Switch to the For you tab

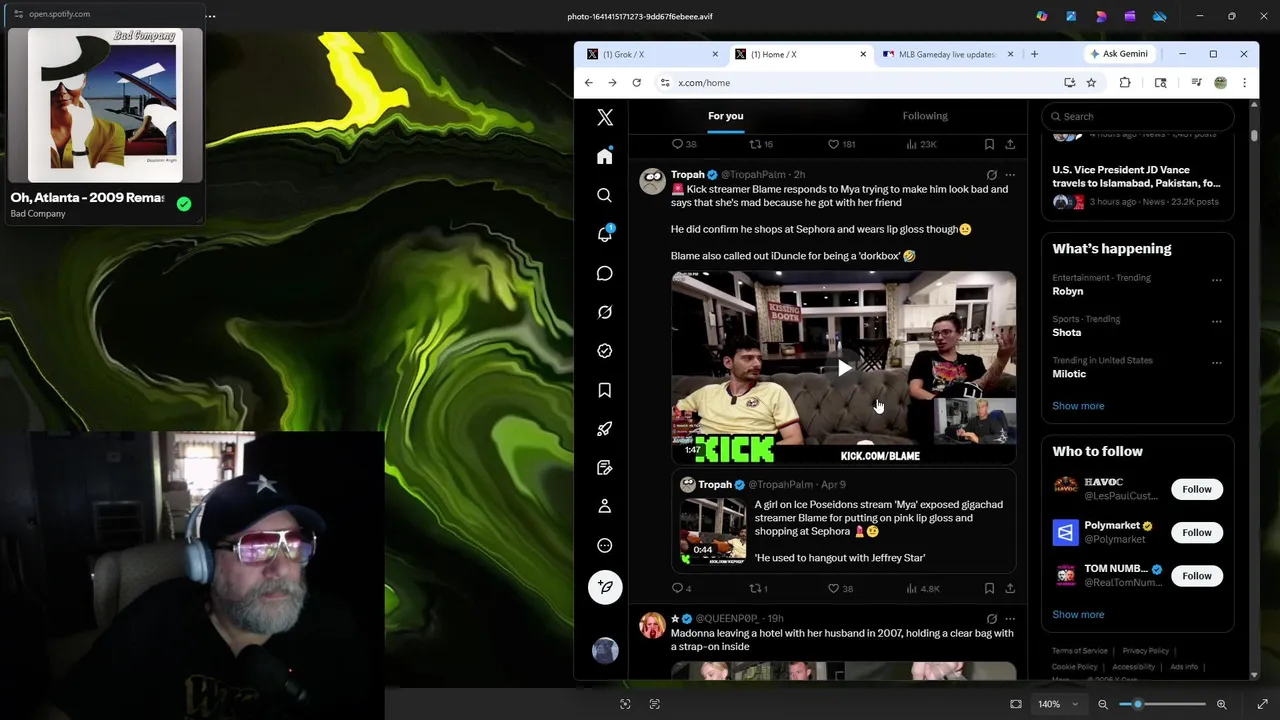click(726, 116)
